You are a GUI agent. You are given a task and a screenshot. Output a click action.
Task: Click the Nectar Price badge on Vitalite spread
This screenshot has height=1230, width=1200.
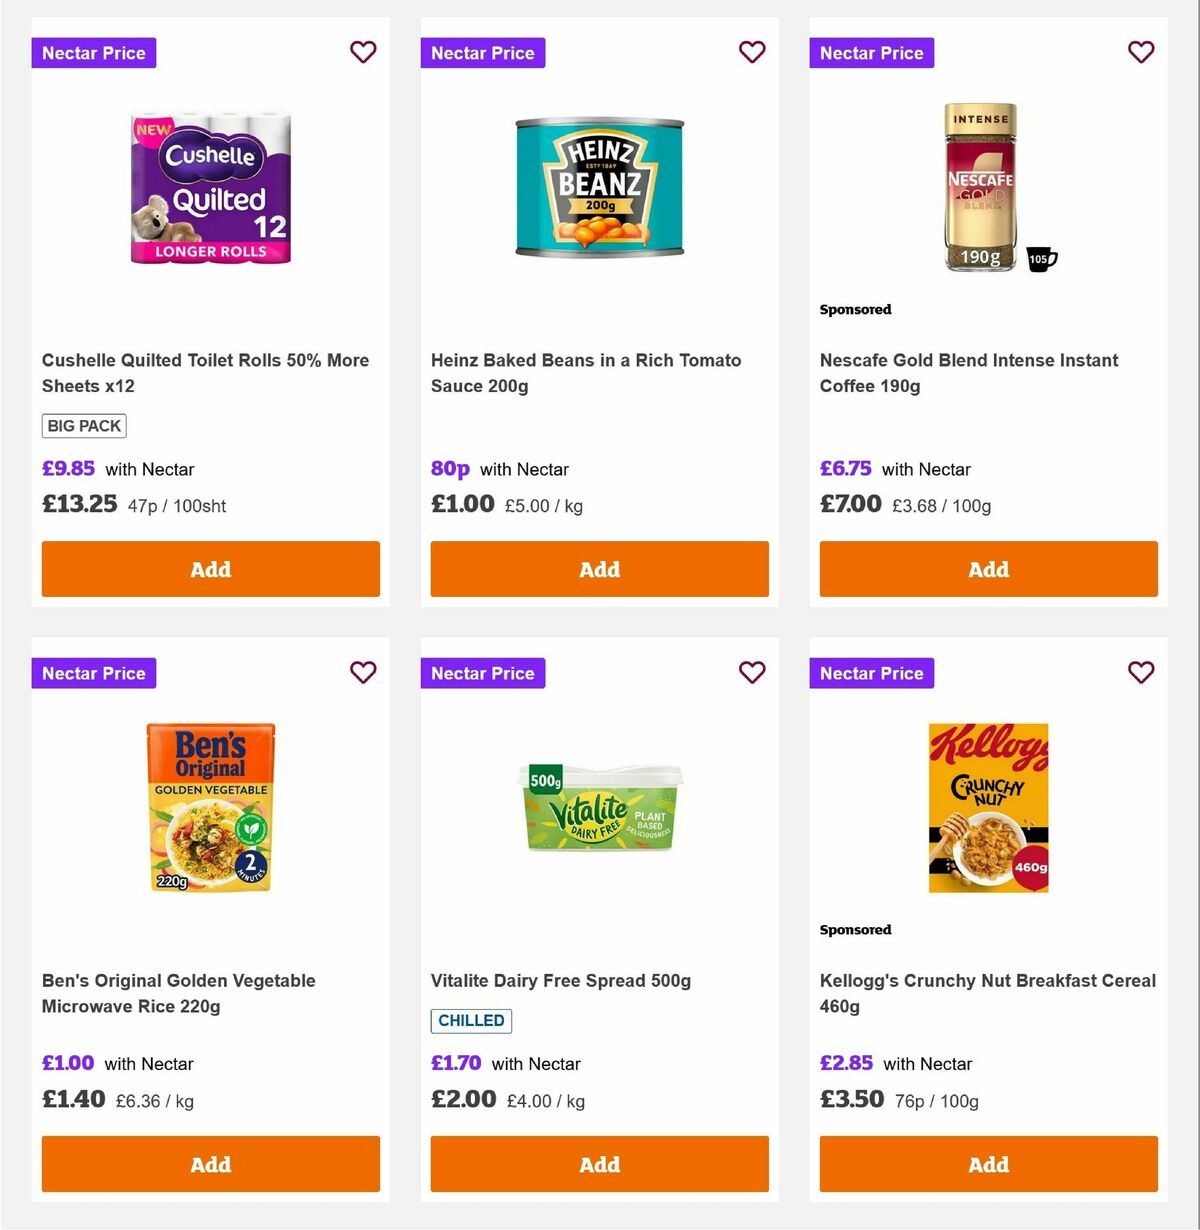(483, 673)
